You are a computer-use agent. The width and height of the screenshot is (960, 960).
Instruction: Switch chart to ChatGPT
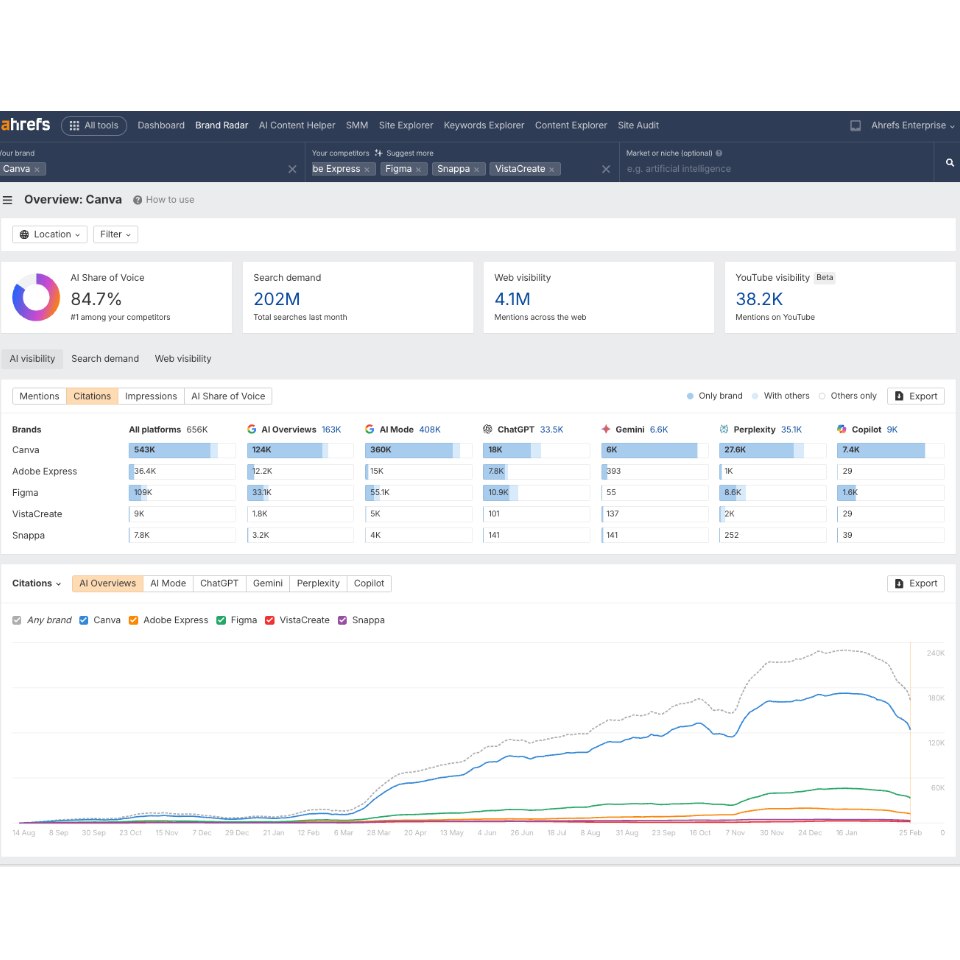point(219,583)
